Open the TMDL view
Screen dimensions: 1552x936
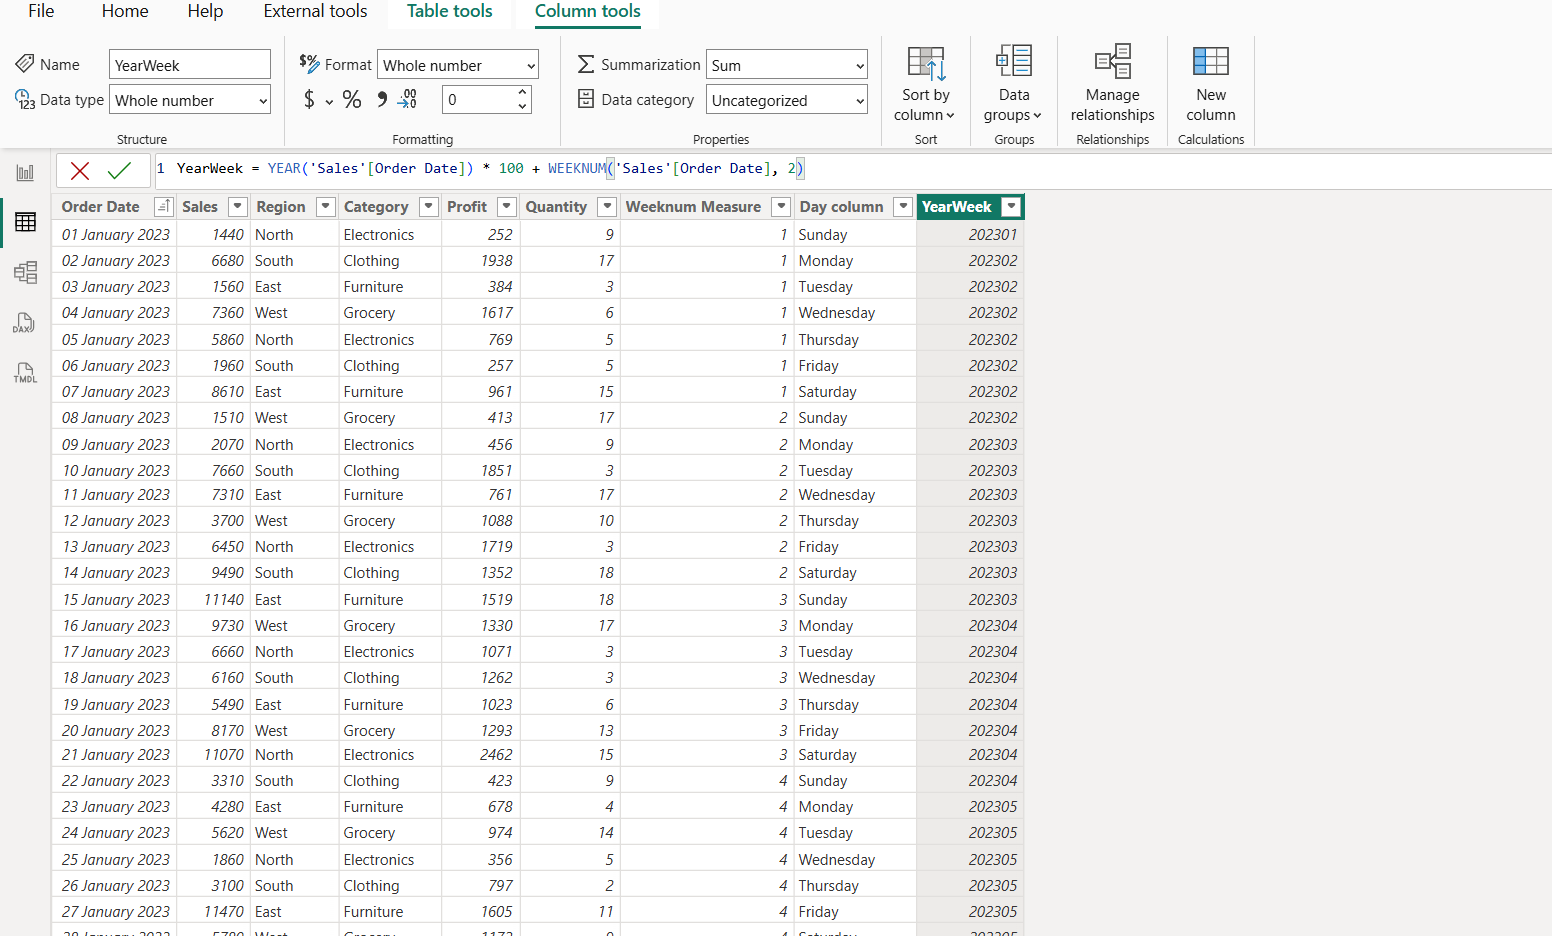[x=24, y=372]
